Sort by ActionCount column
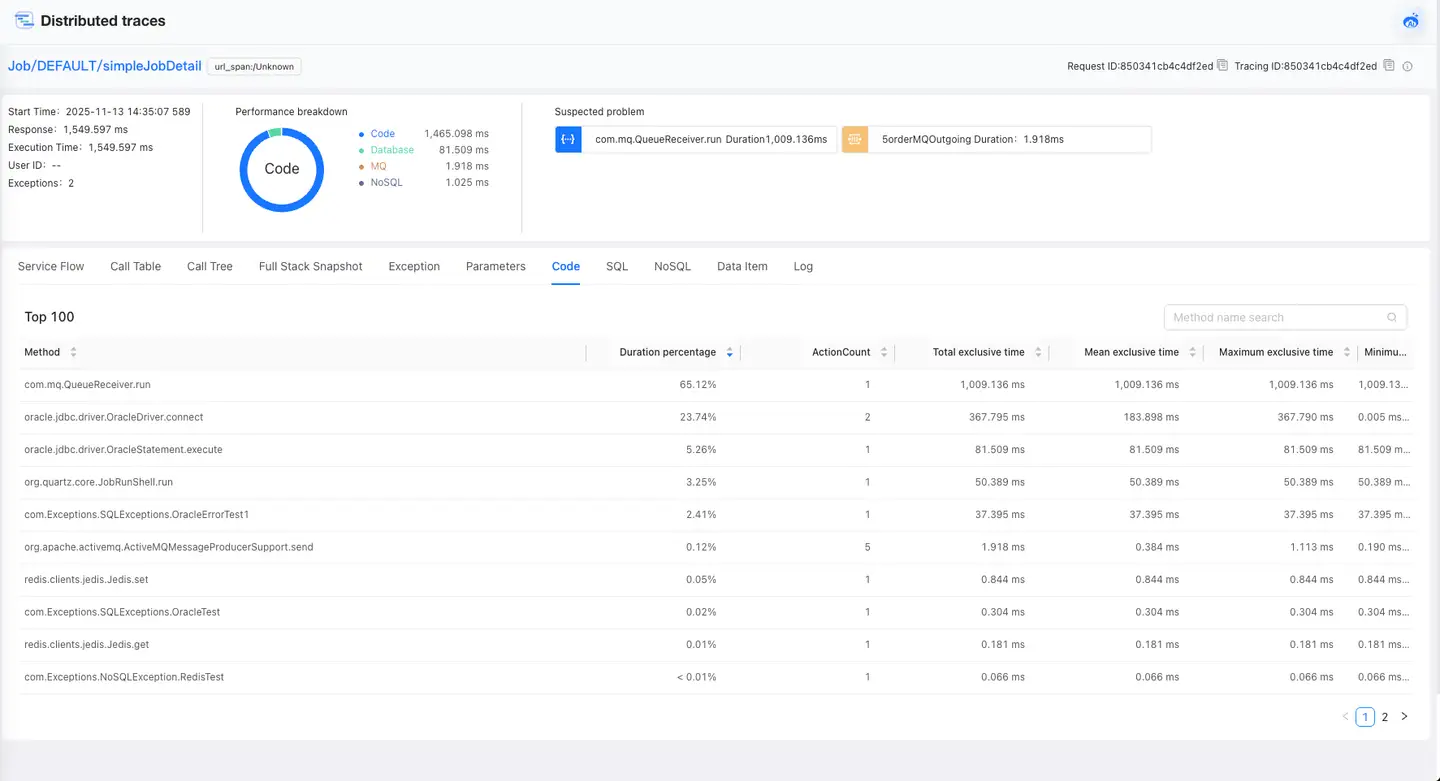This screenshot has width=1440, height=781. (x=883, y=353)
